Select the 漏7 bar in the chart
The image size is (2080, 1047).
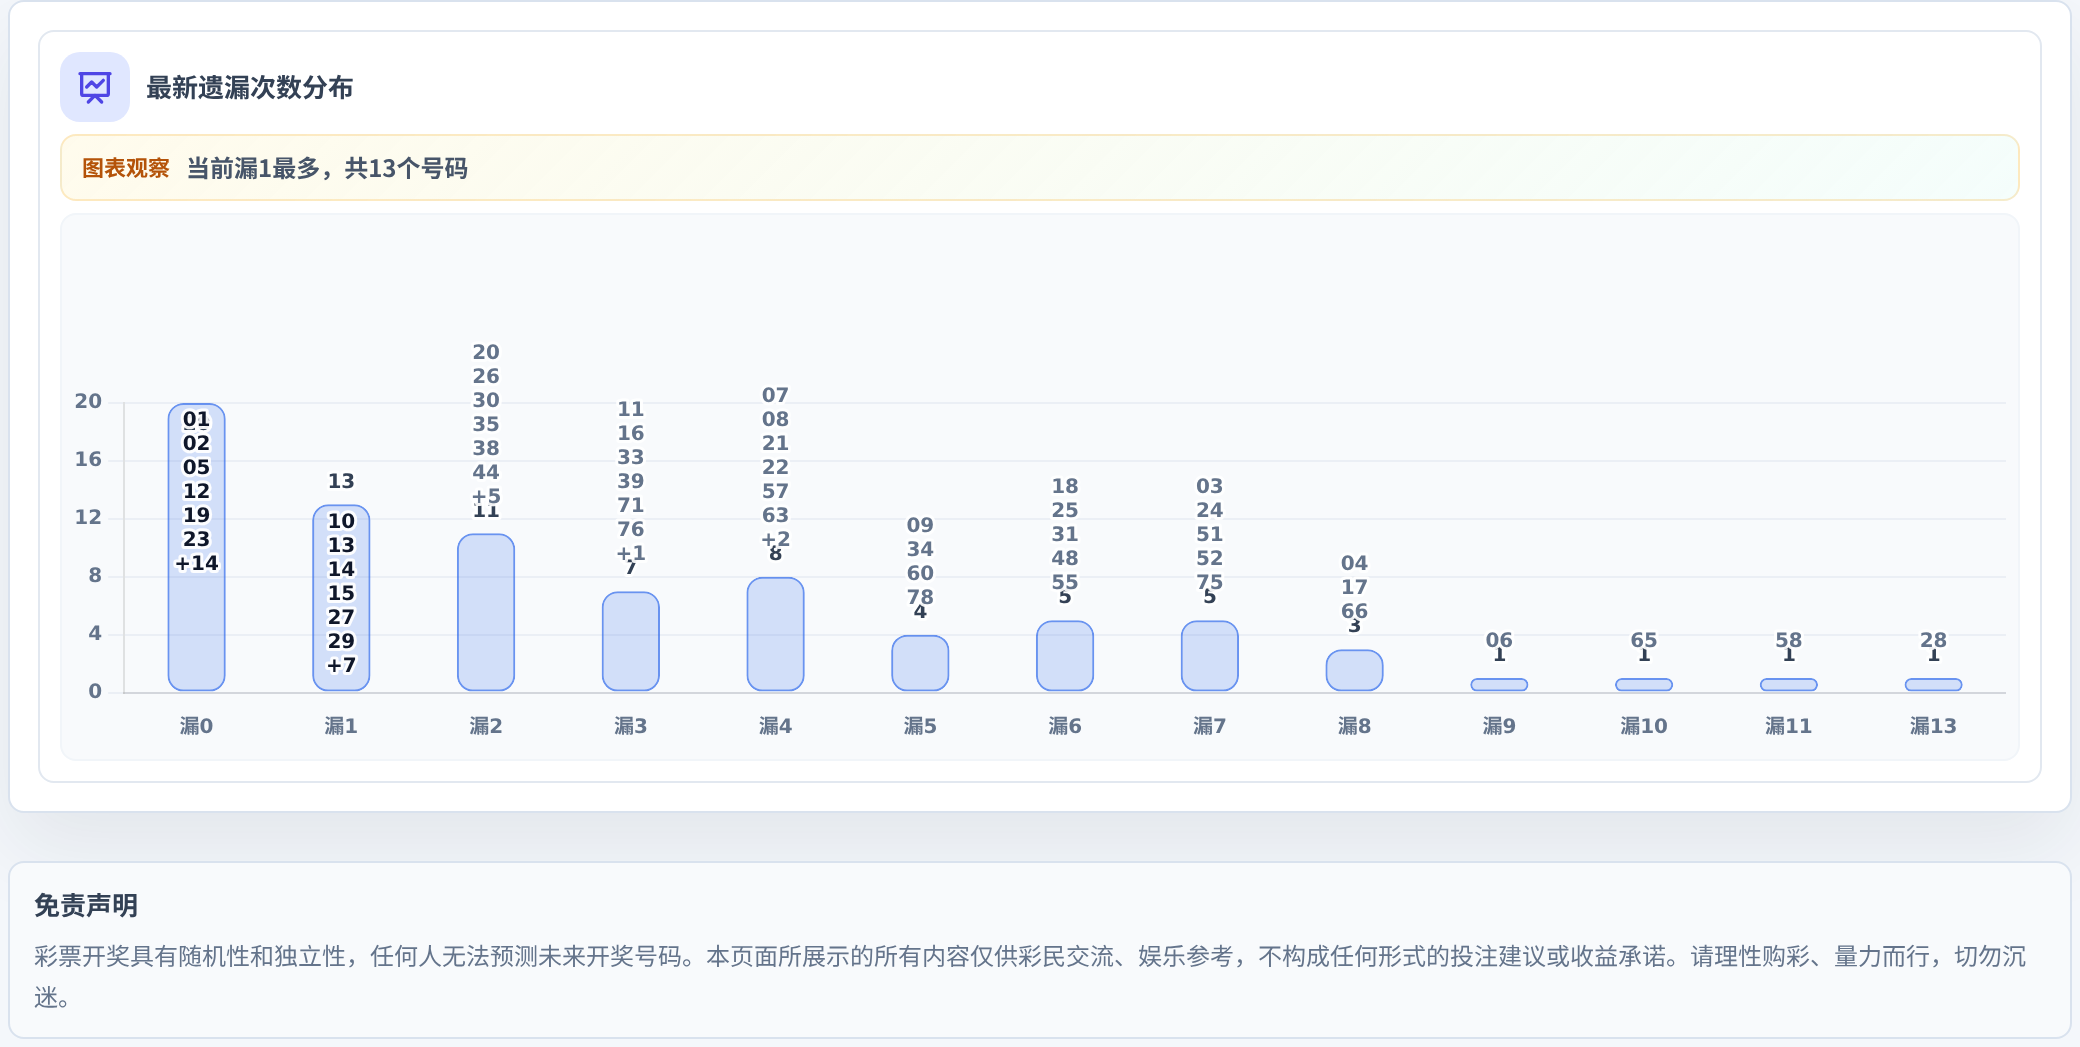(x=1210, y=656)
